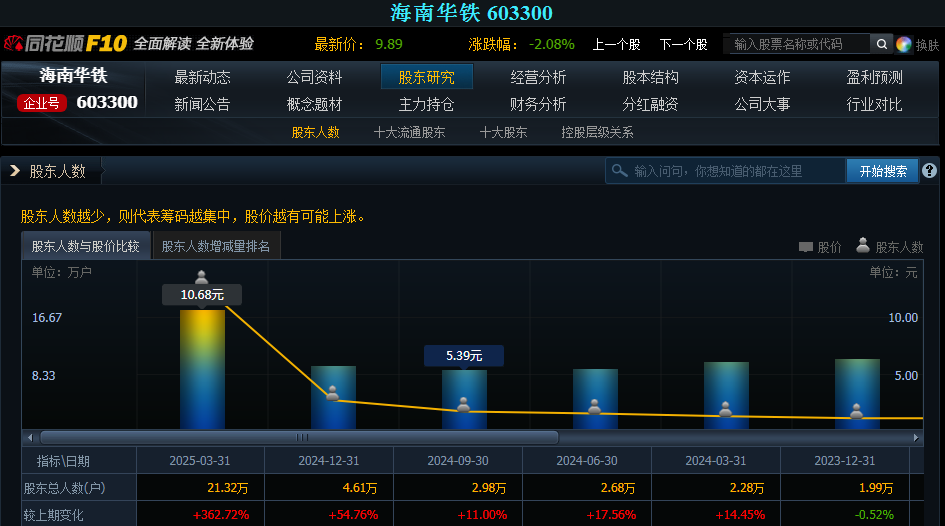
Task: Open the 分红融资 menu item
Action: [x=650, y=104]
